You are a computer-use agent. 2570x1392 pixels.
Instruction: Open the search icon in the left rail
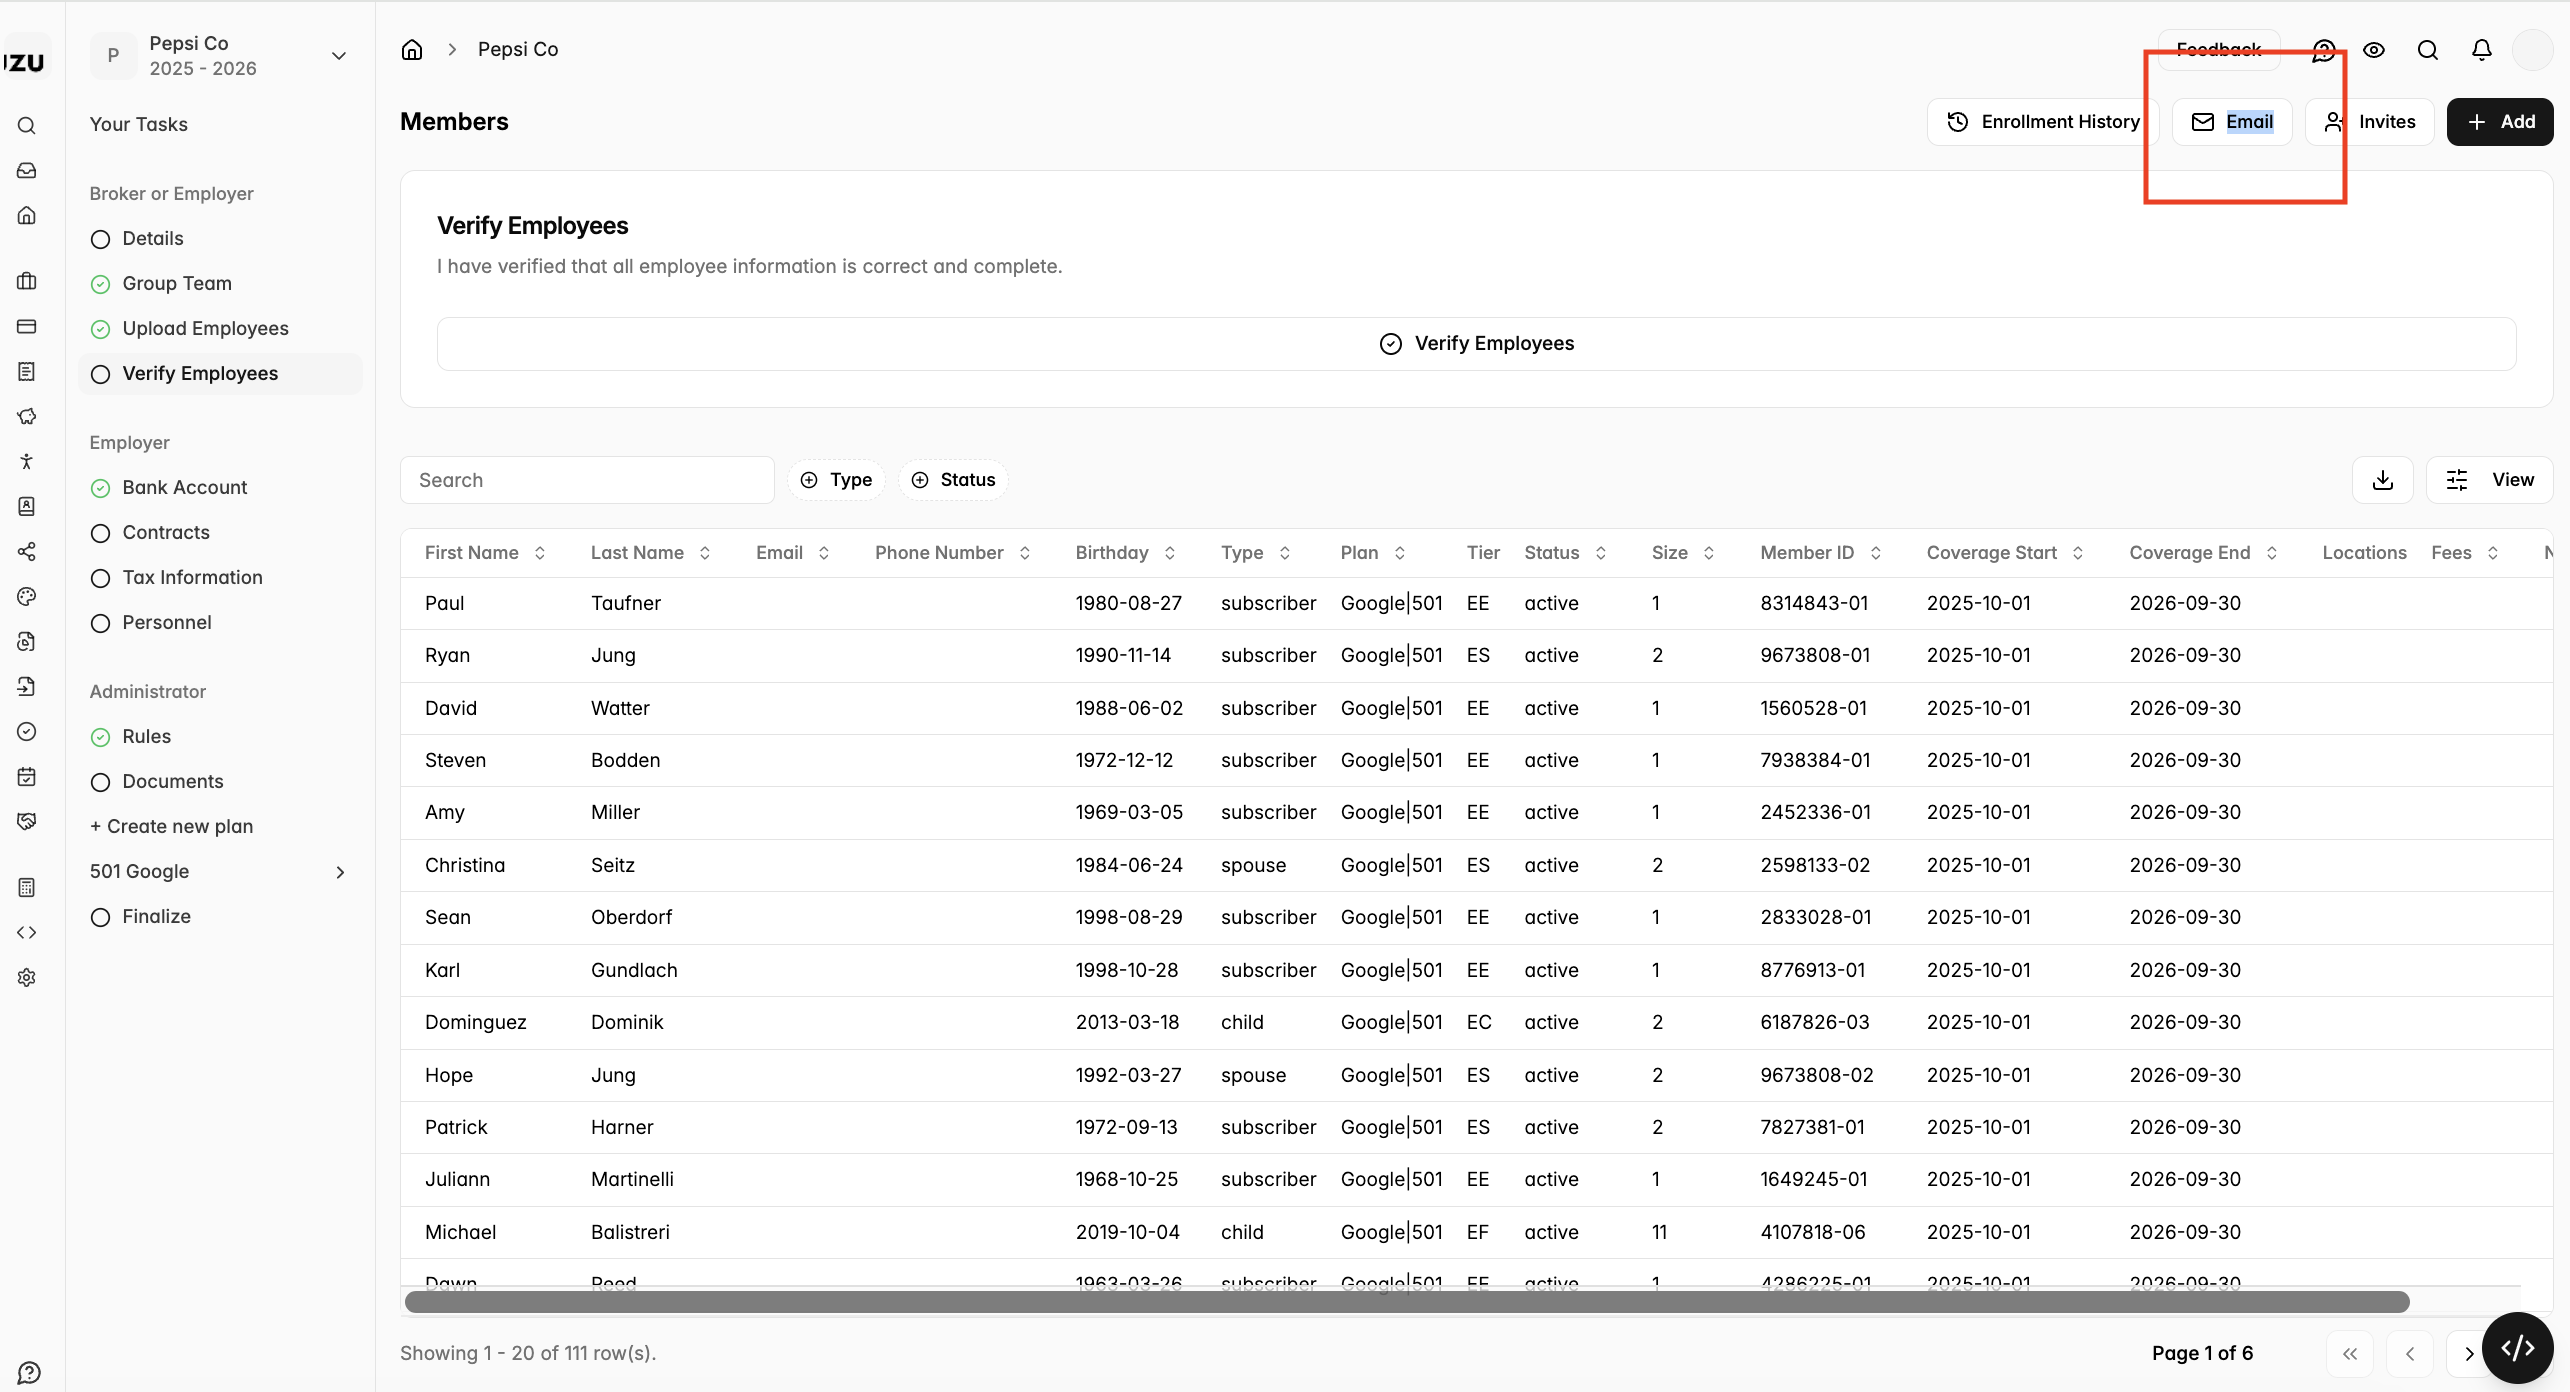(27, 126)
